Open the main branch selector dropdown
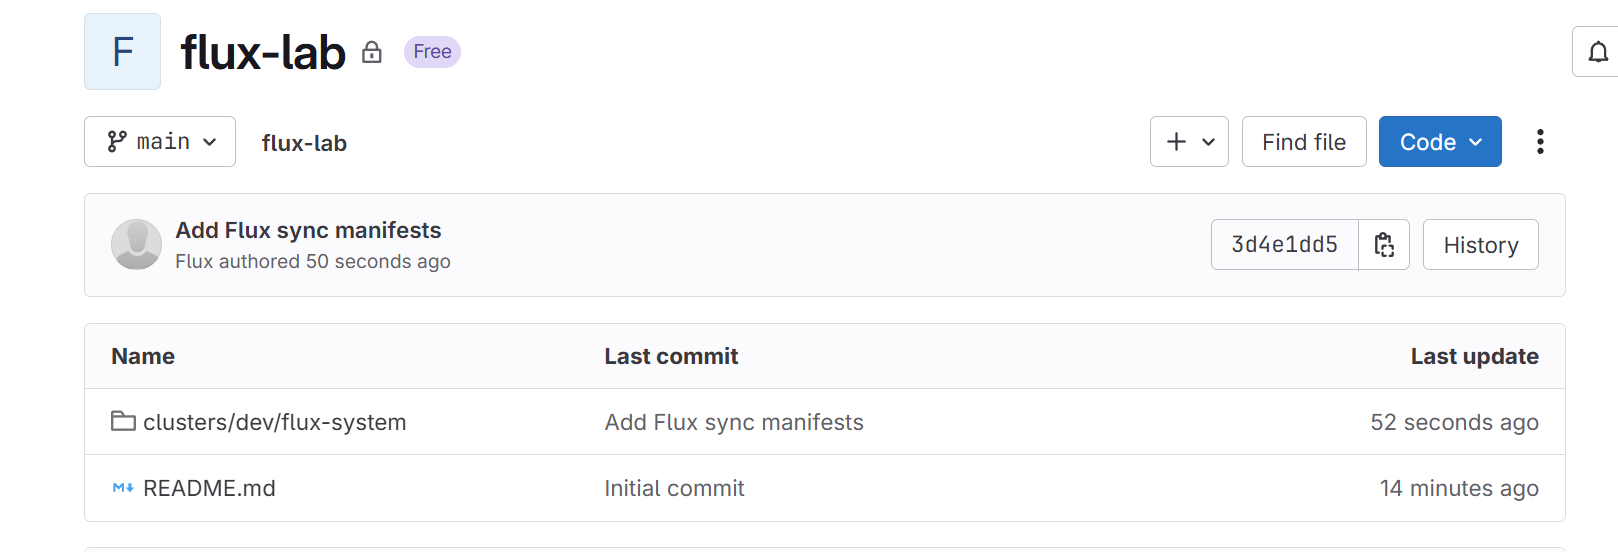The width and height of the screenshot is (1618, 552). coord(160,142)
